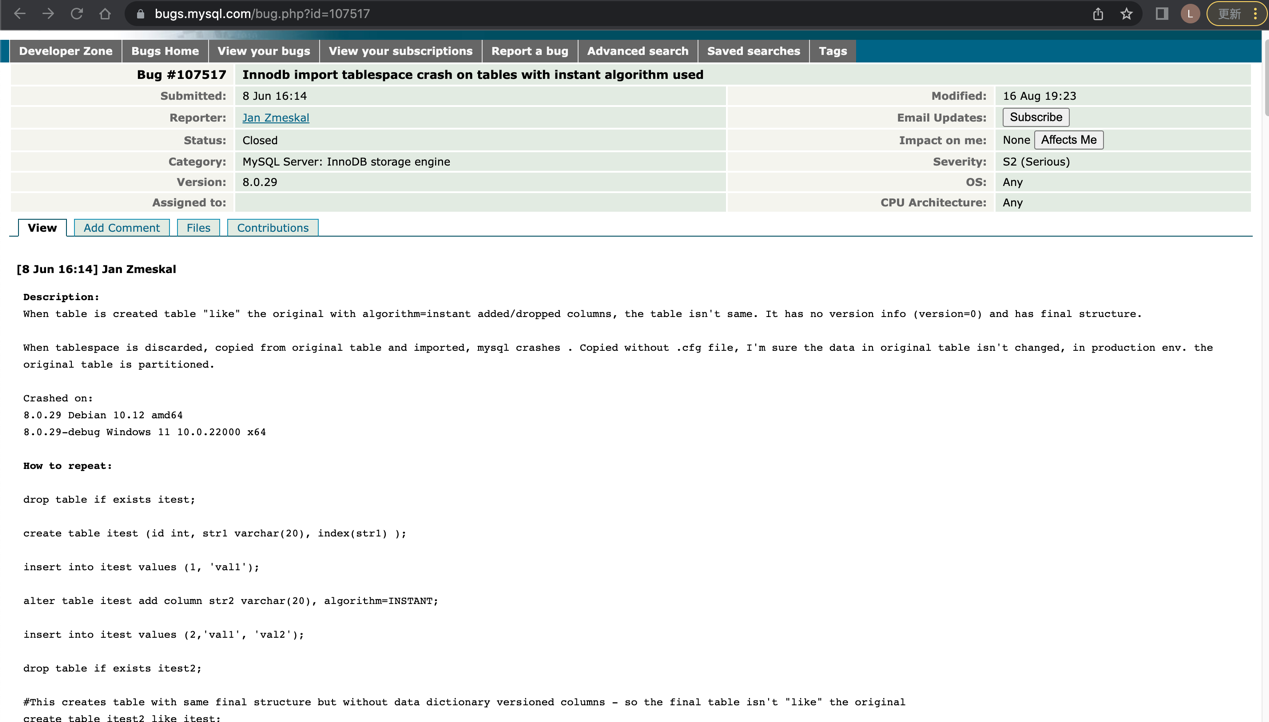Switch to the Add Comment tab

(122, 228)
